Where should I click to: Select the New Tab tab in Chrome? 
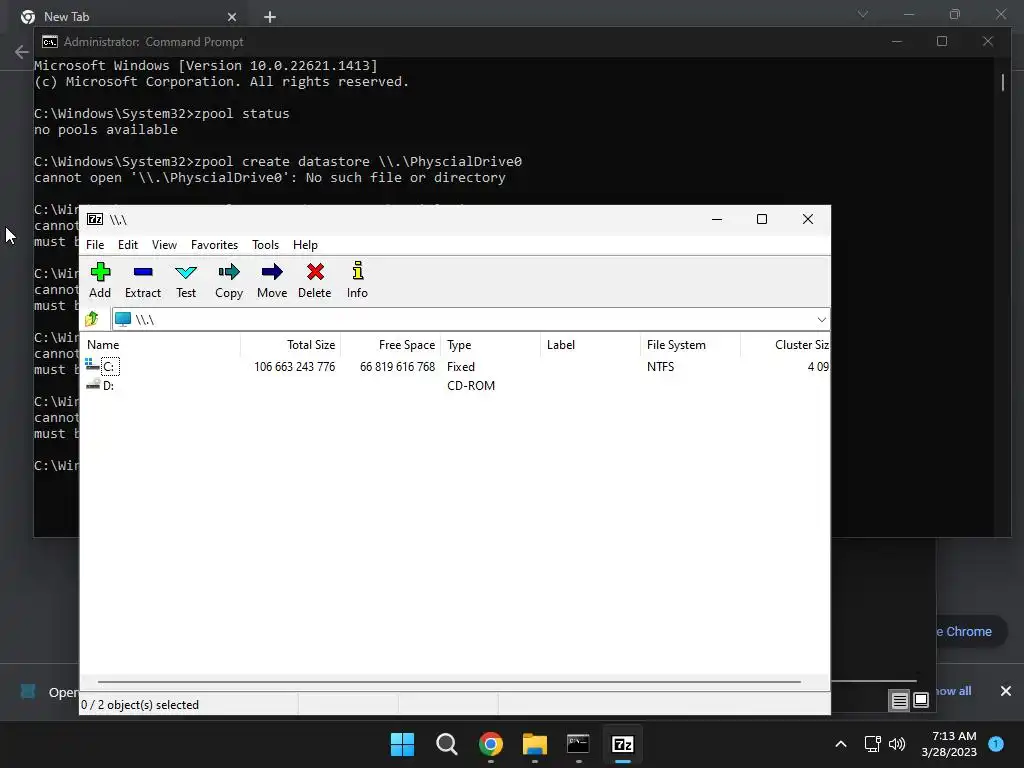[x=127, y=17]
